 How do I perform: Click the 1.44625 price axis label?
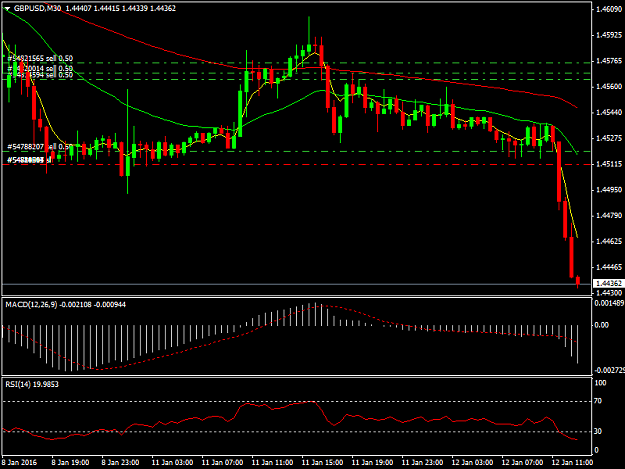coord(609,241)
